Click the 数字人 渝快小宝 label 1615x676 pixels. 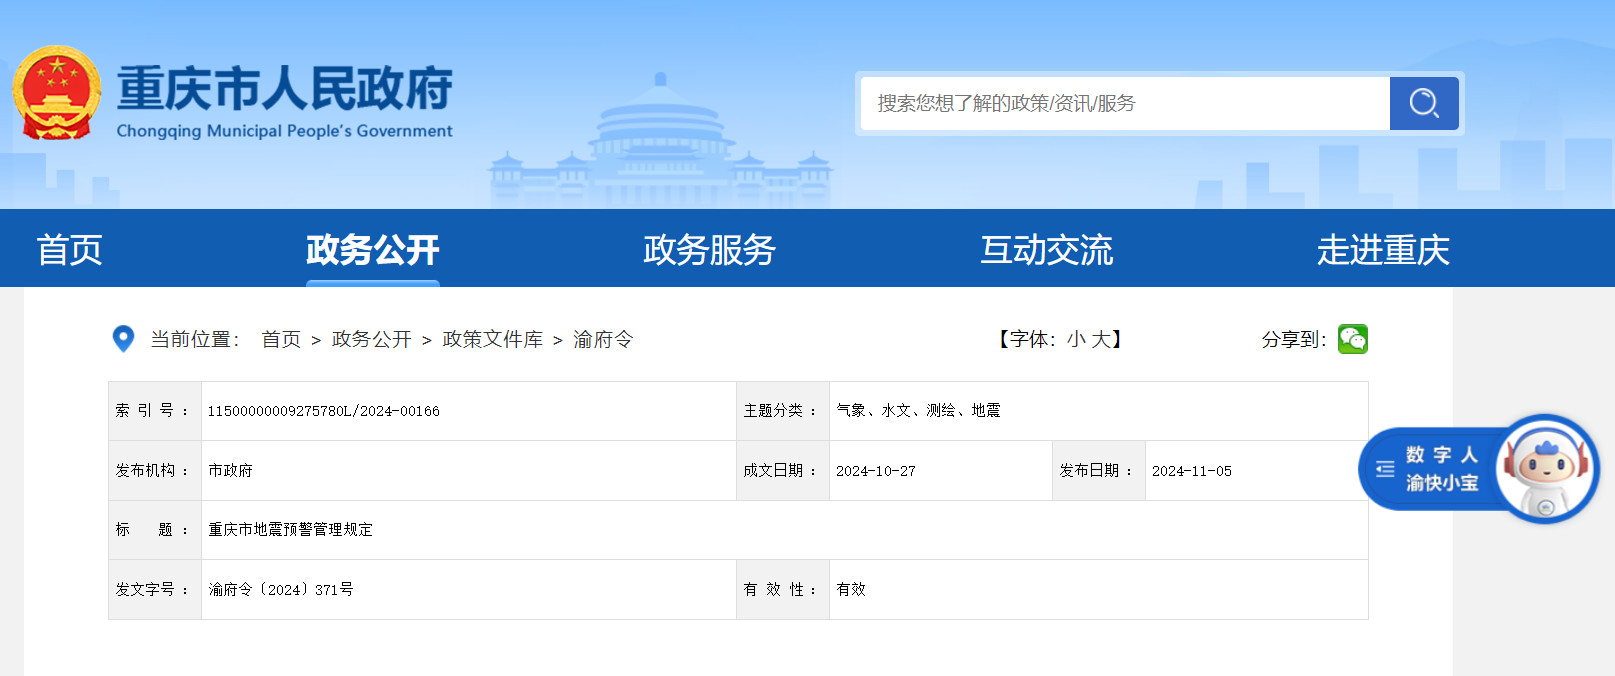pyautogui.click(x=1441, y=469)
